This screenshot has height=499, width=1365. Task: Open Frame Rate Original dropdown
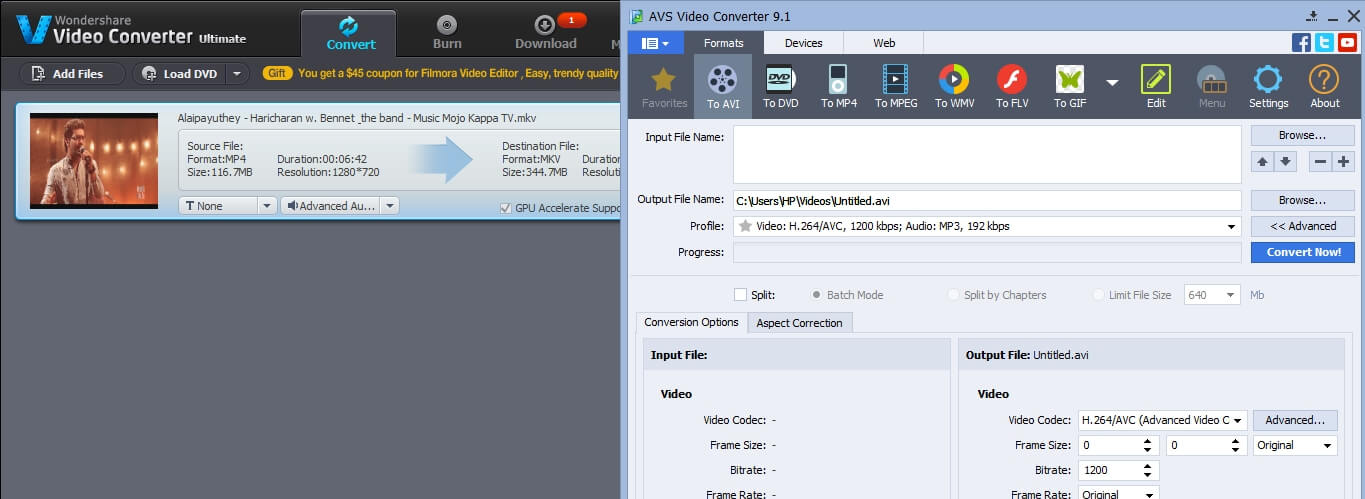pos(1118,494)
